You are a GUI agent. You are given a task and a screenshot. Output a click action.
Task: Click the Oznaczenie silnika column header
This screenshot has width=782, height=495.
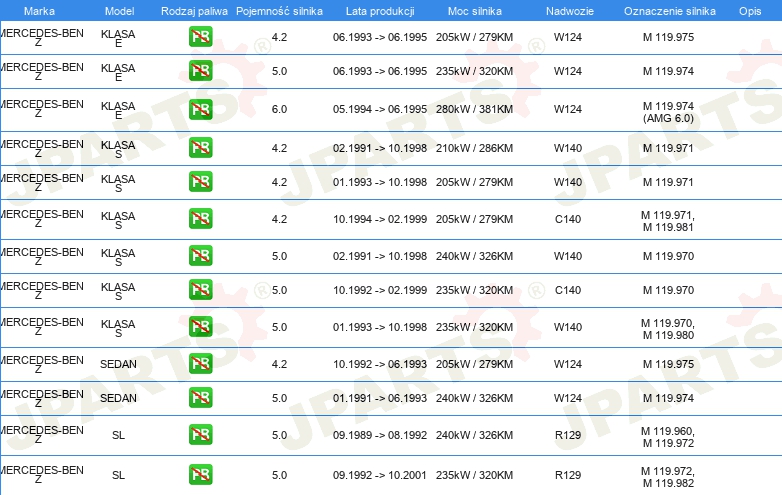click(669, 11)
